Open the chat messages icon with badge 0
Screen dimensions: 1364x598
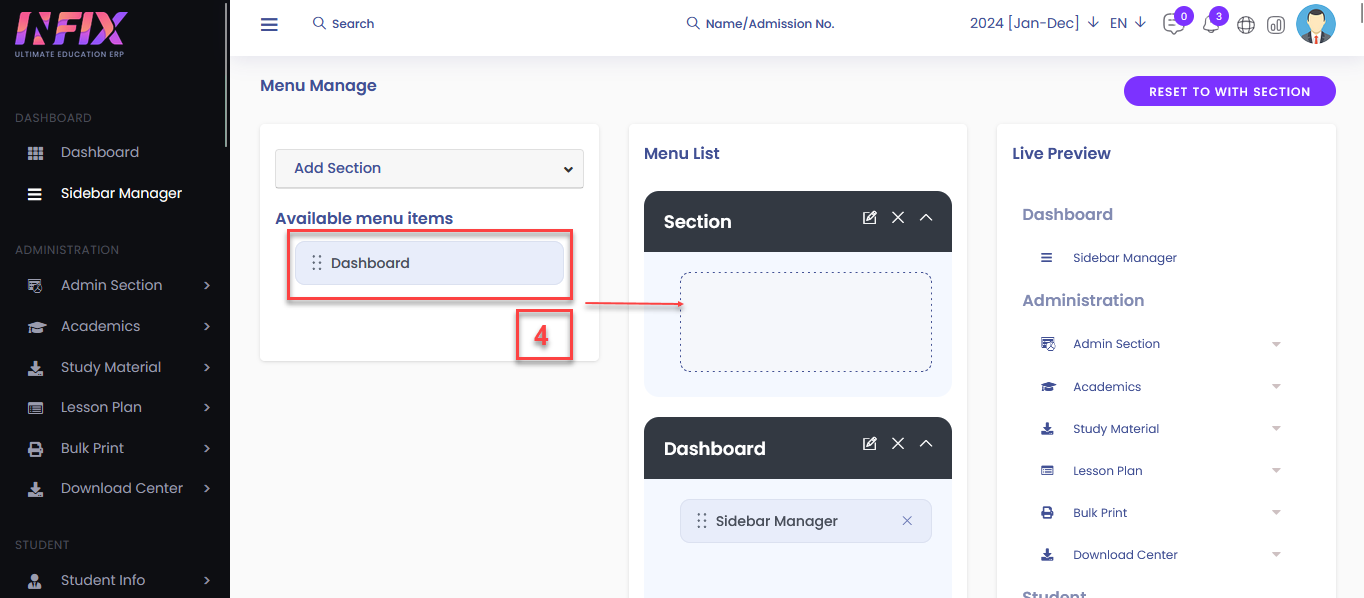[1174, 25]
